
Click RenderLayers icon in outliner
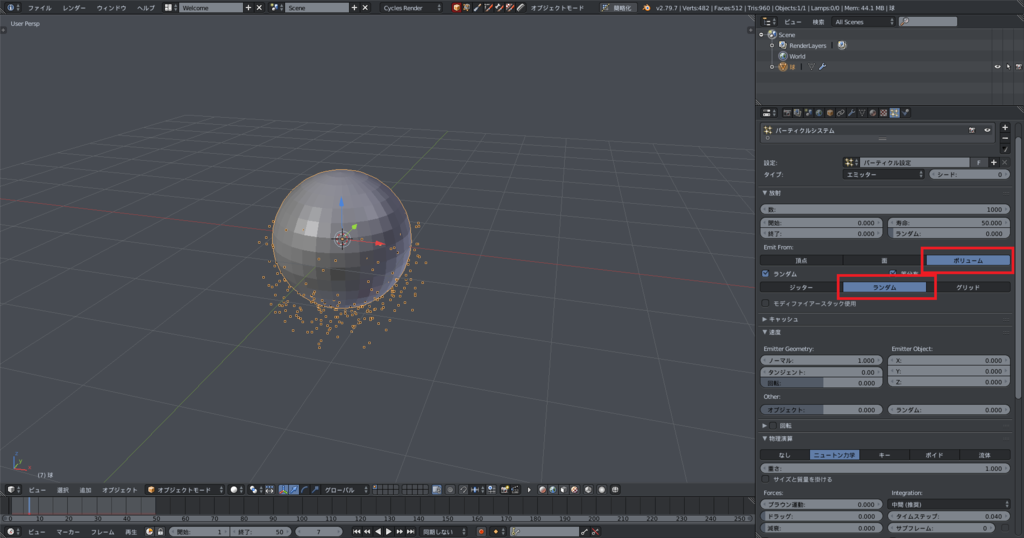(x=782, y=45)
